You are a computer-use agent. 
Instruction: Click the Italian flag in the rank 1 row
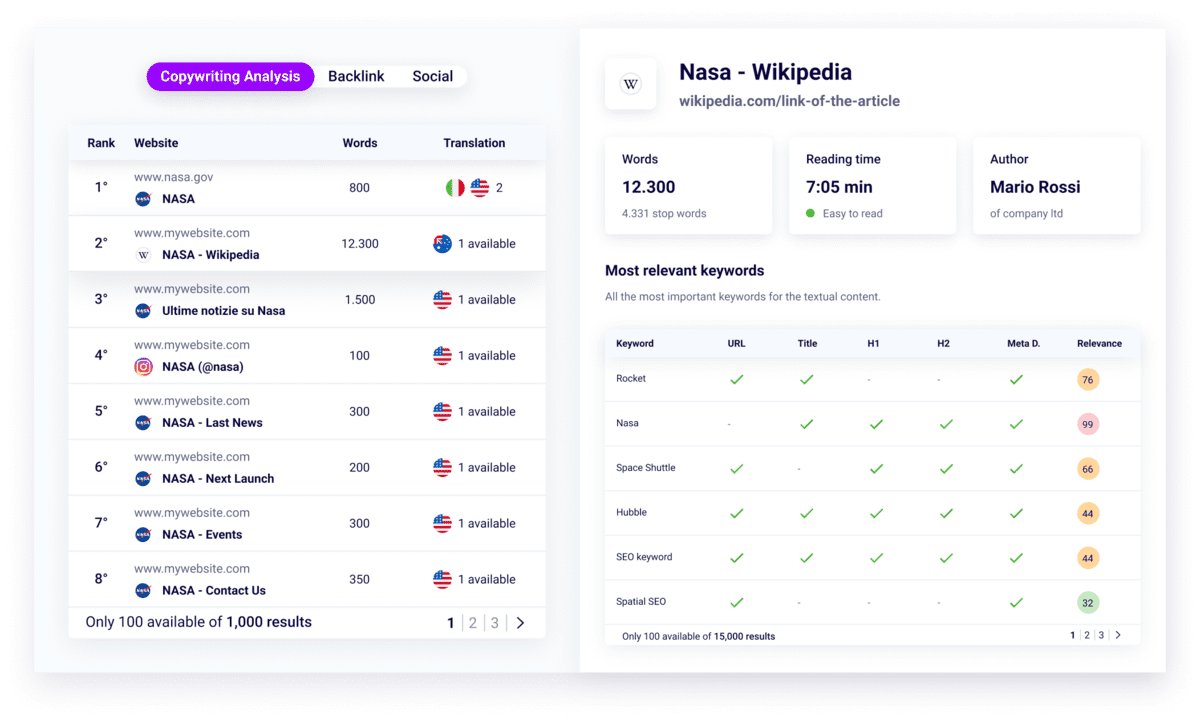[x=455, y=187]
